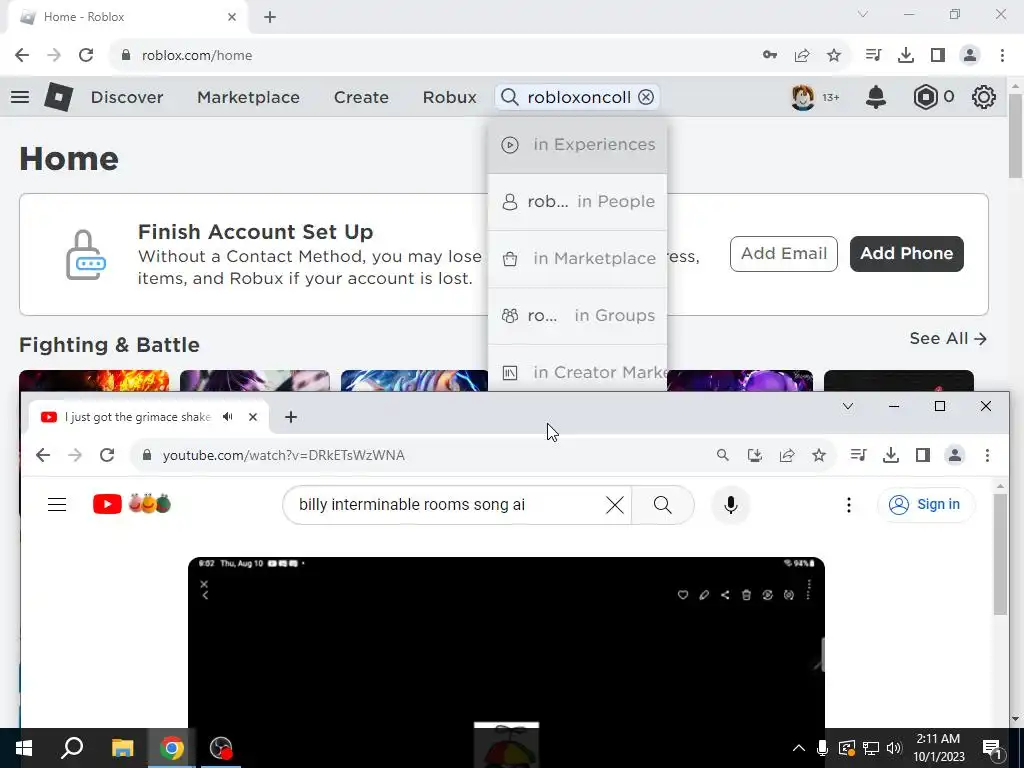Mute the YouTube tab audio icon
The image size is (1024, 768).
click(228, 417)
